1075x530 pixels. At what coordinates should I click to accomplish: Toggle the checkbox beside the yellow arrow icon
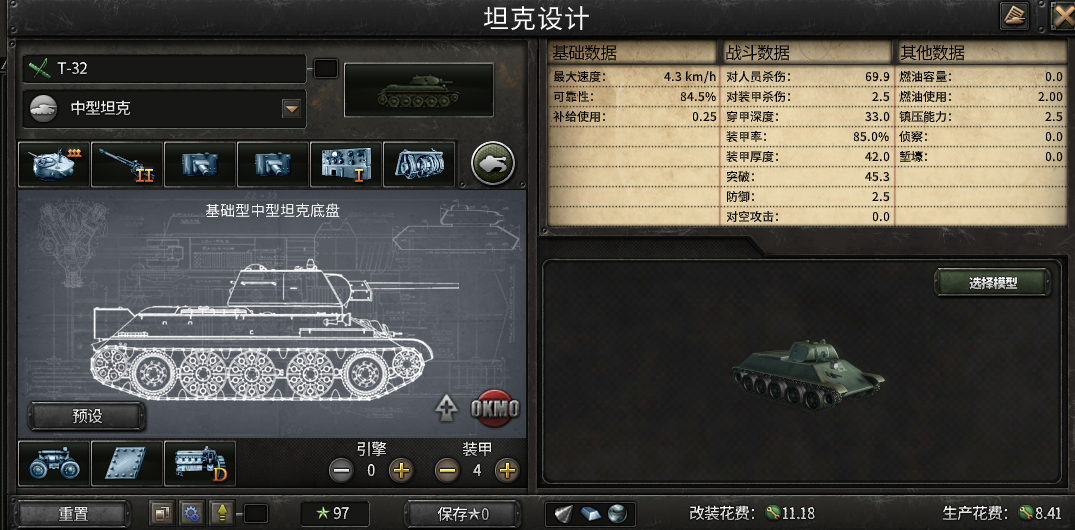(x=256, y=514)
